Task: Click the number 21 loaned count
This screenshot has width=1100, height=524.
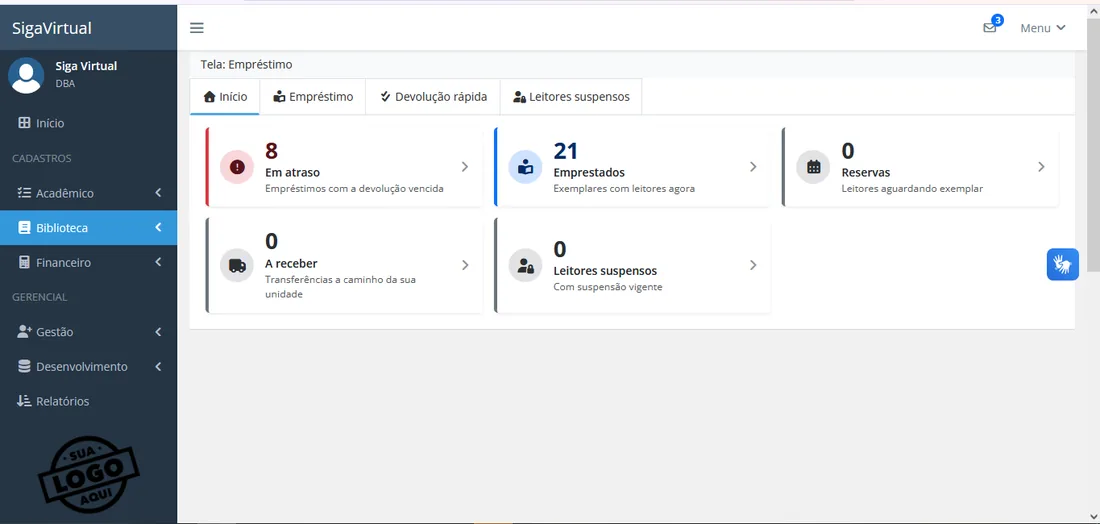Action: coord(565,151)
